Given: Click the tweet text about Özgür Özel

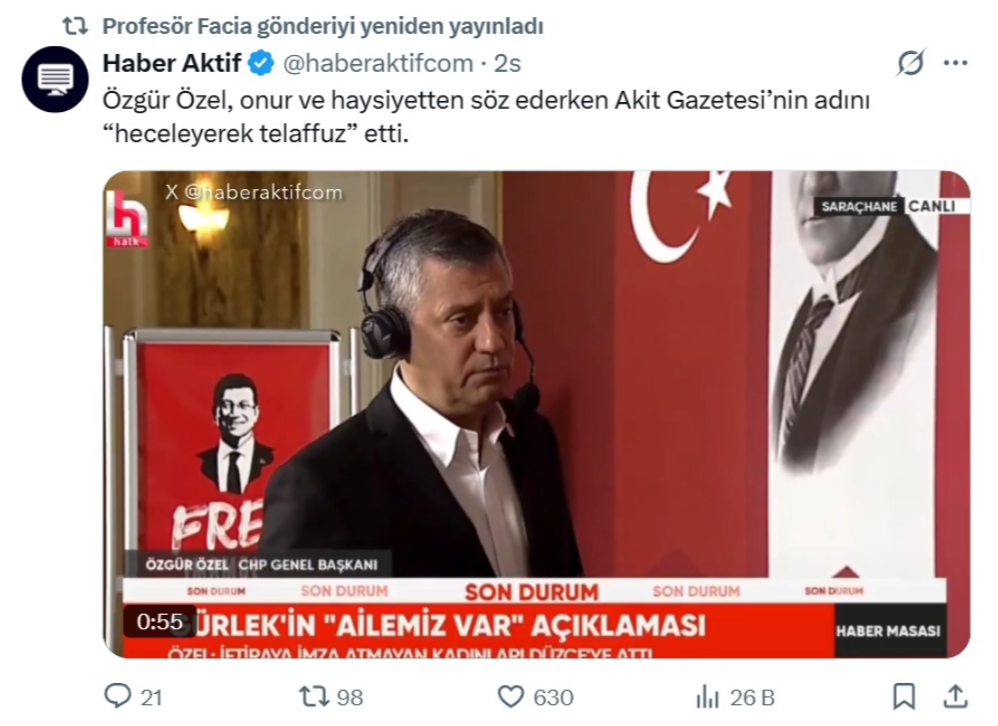Looking at the screenshot, I should [x=486, y=117].
